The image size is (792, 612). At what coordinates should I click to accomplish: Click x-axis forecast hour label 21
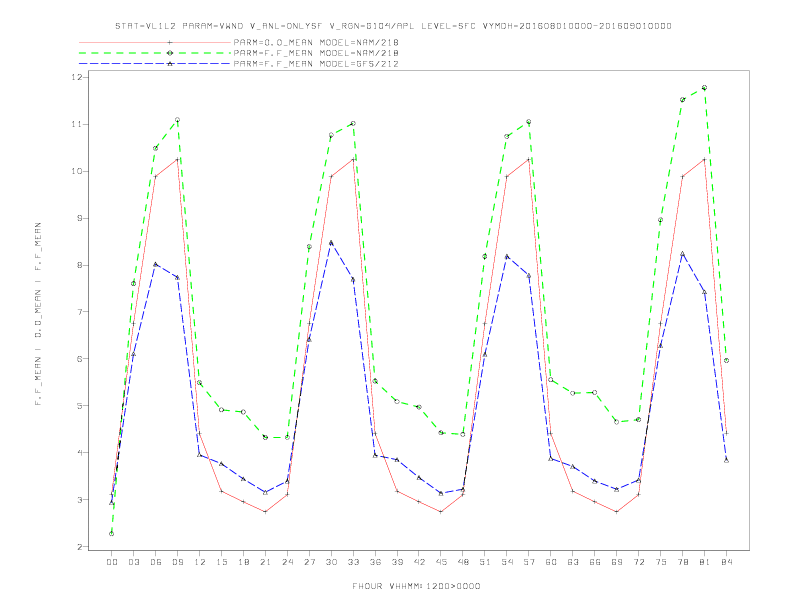point(265,562)
